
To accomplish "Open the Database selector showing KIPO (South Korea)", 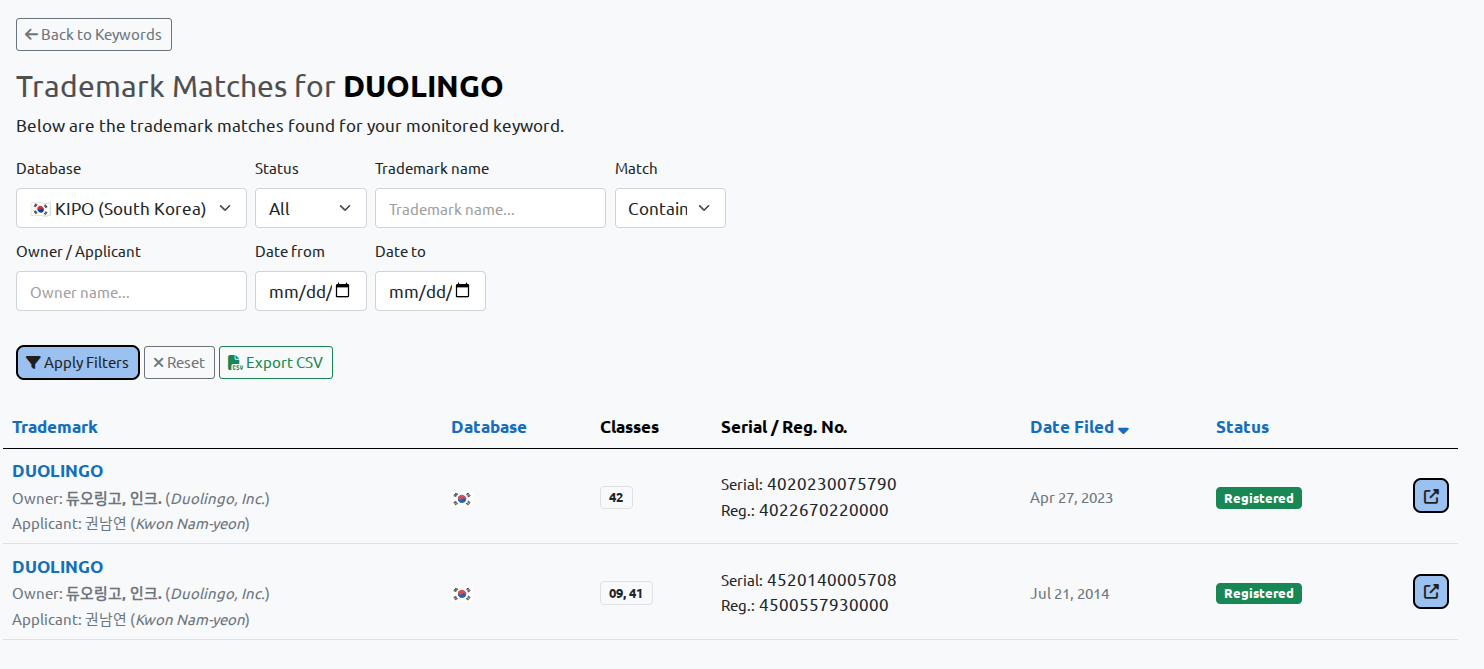I will click(131, 208).
